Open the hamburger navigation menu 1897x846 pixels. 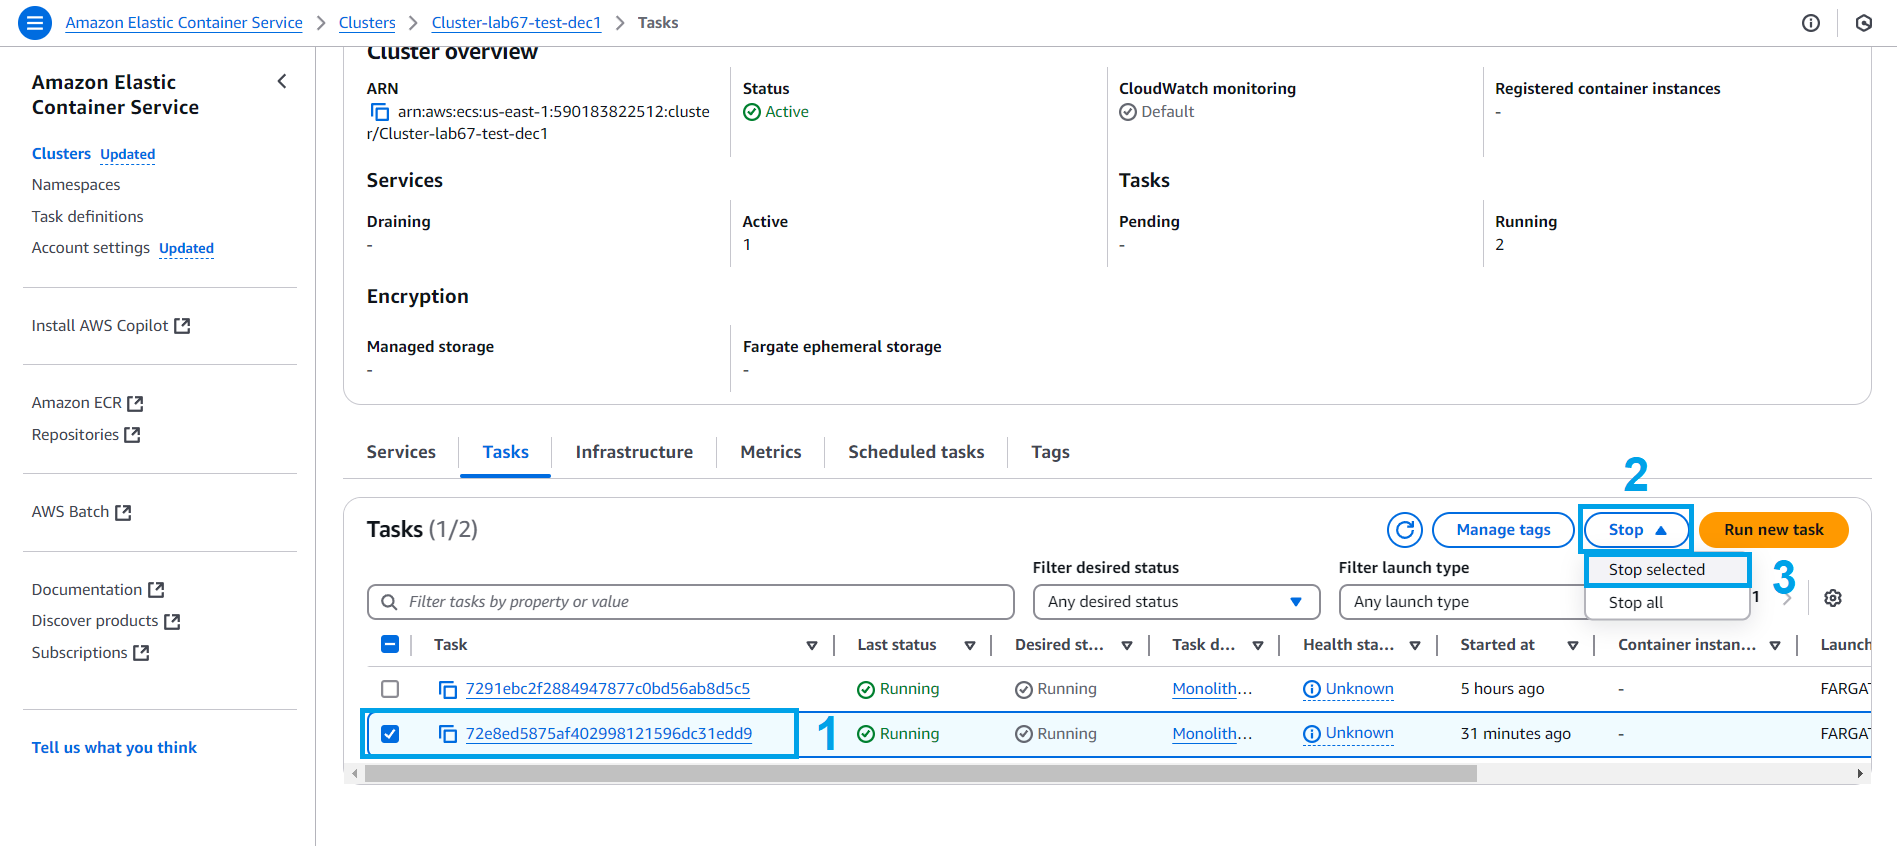coord(35,22)
